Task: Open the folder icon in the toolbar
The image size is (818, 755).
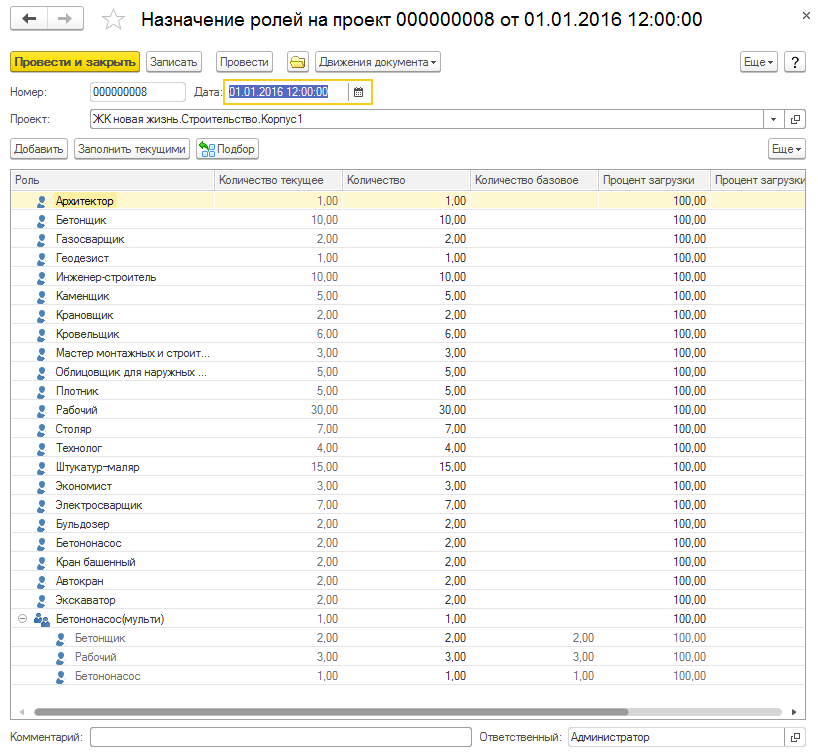Action: pyautogui.click(x=297, y=62)
